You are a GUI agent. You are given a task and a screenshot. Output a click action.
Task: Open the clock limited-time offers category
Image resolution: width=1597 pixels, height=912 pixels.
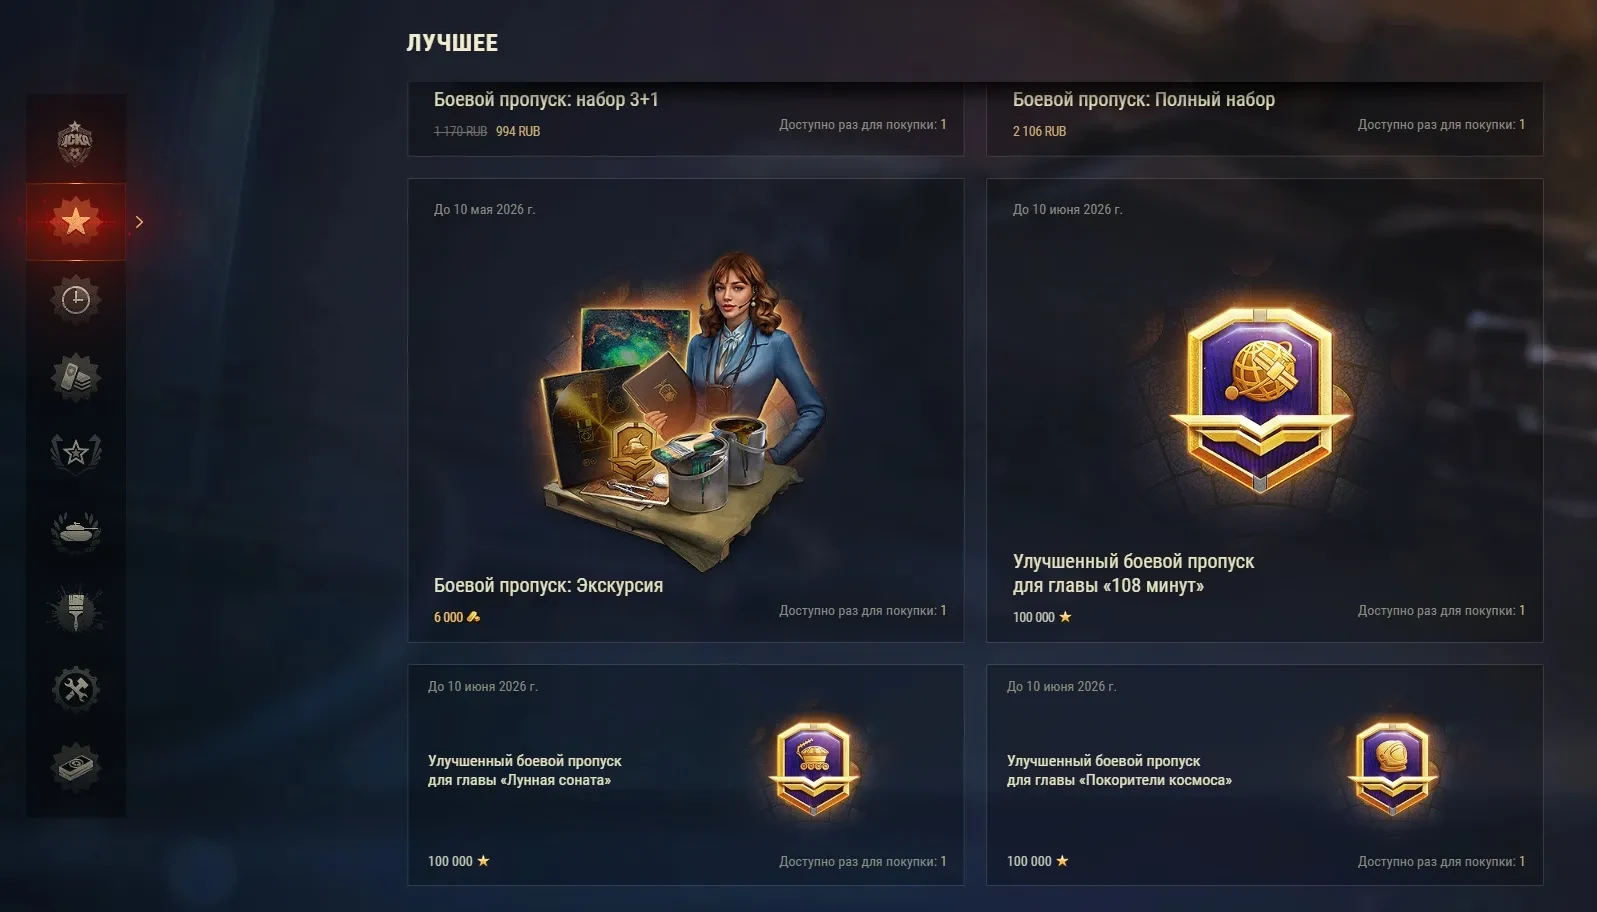click(x=76, y=299)
